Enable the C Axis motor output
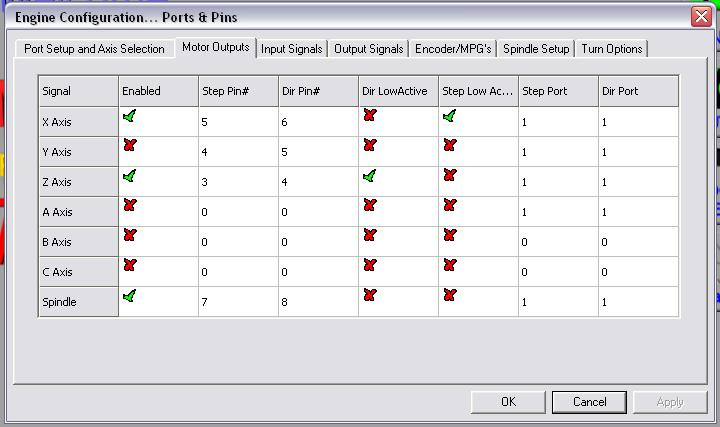Viewport: 720px width, 427px height. tap(129, 266)
